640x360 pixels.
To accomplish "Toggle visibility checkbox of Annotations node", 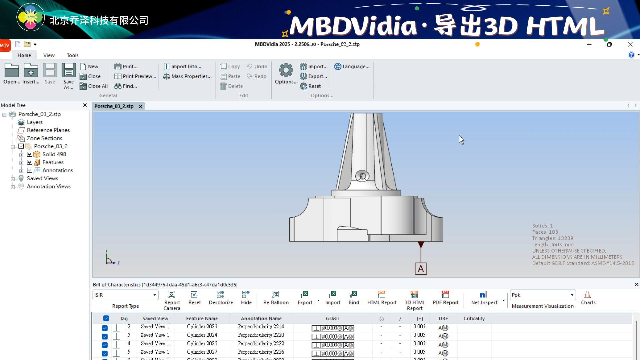I will (x=29, y=170).
